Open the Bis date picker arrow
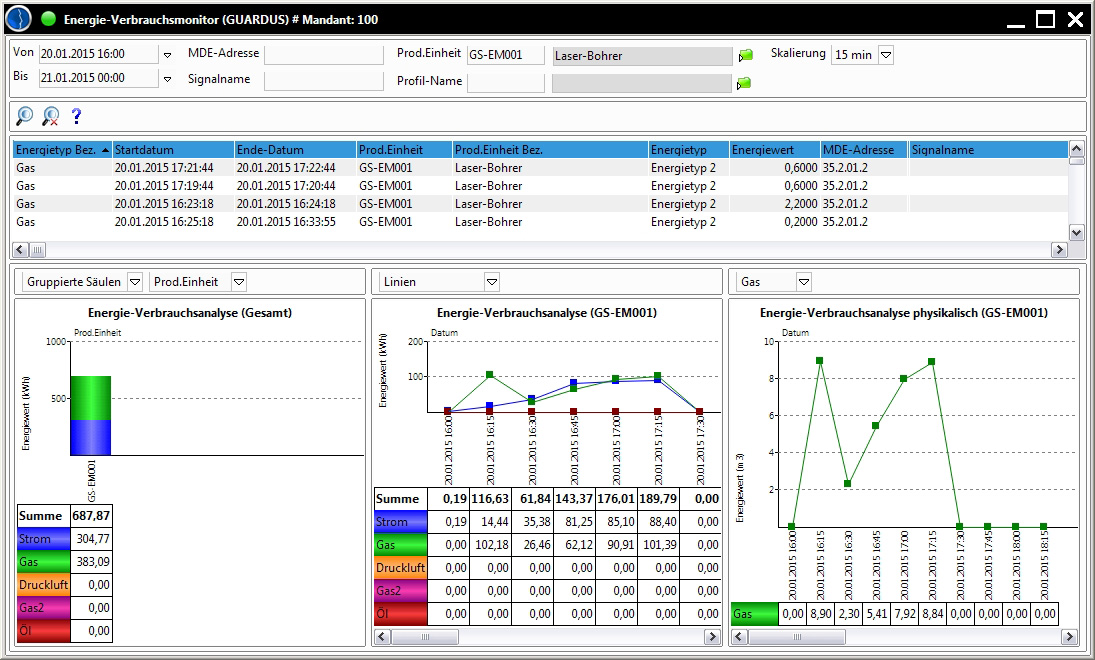 (167, 78)
